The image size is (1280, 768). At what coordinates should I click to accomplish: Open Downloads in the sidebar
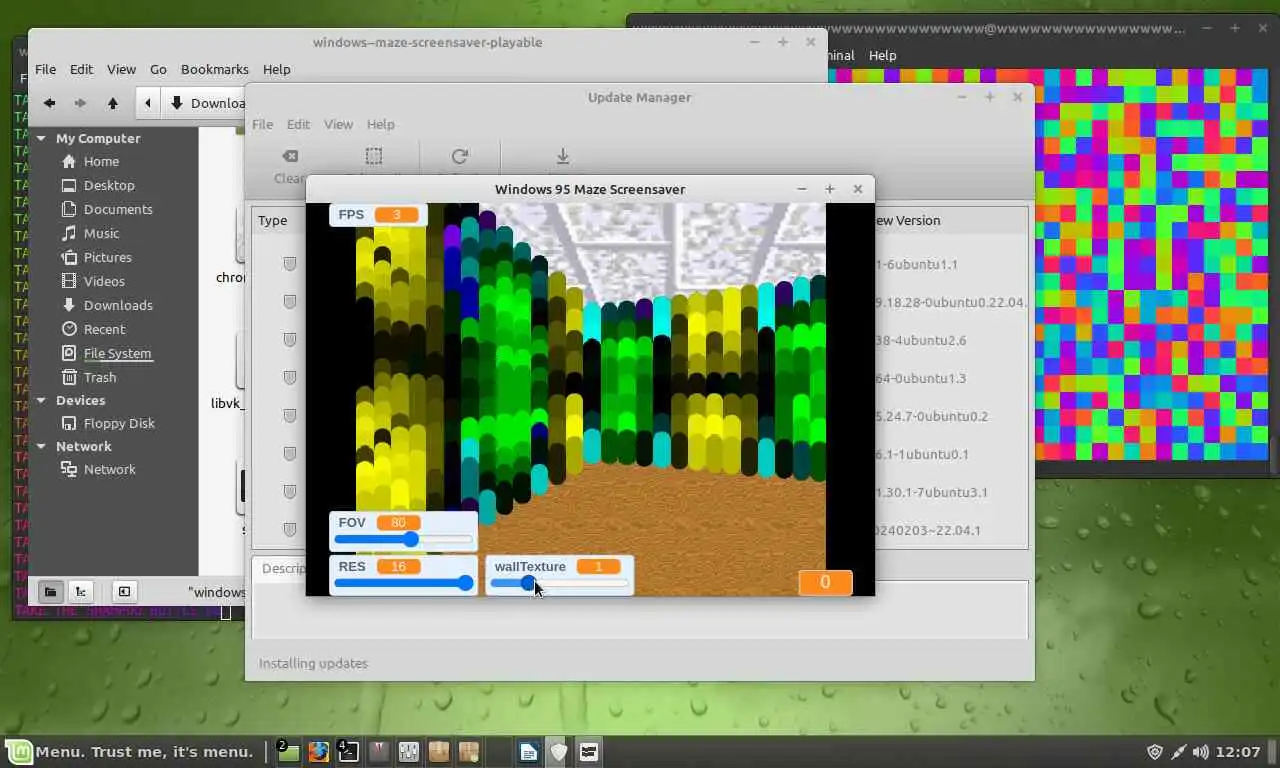(118, 305)
